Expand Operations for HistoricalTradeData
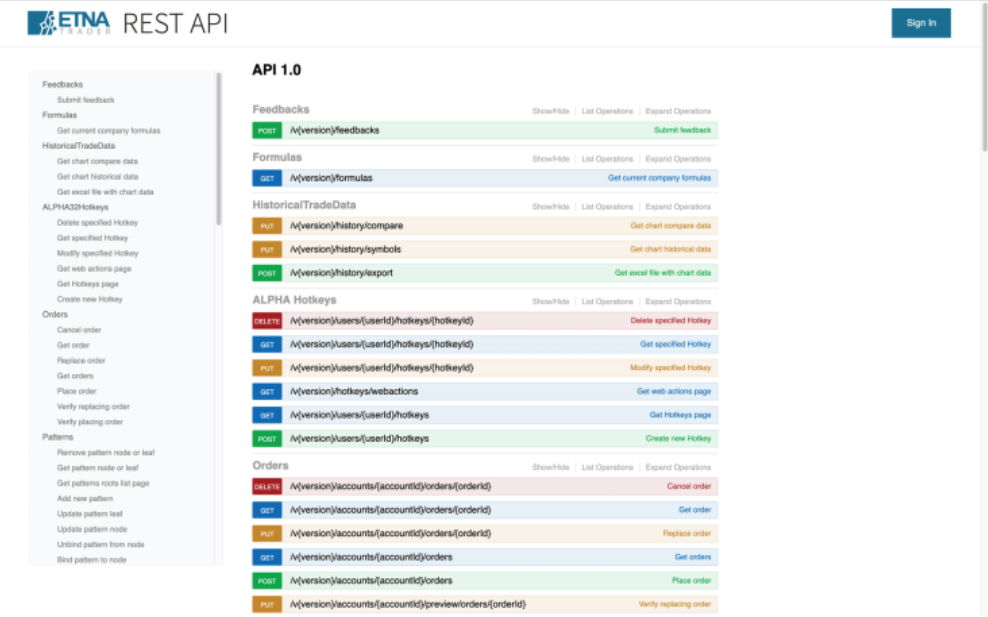 tap(679, 206)
